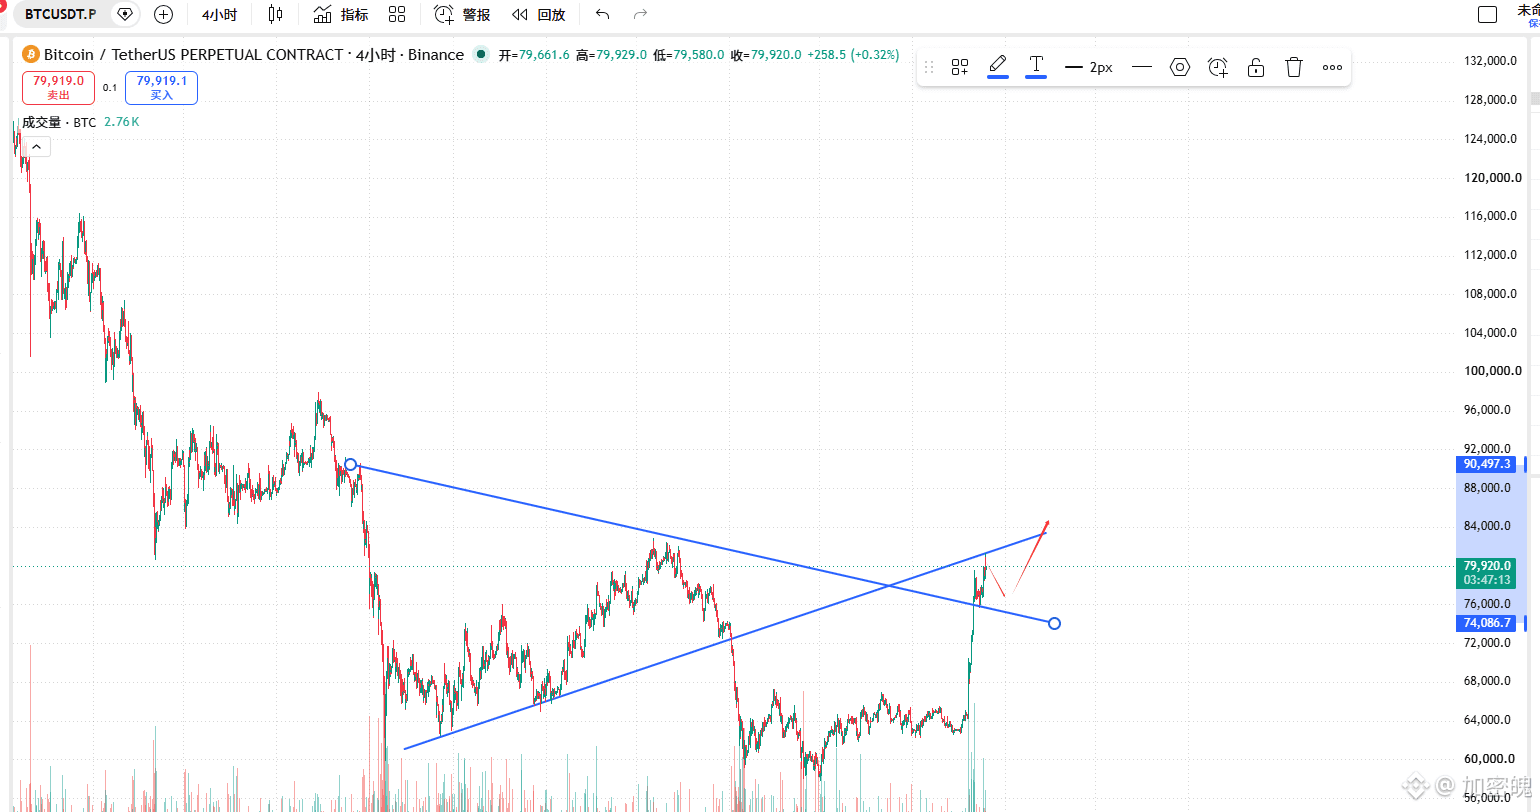Click the 79,919.1 买入 buy button
1540x812 pixels.
(162, 88)
